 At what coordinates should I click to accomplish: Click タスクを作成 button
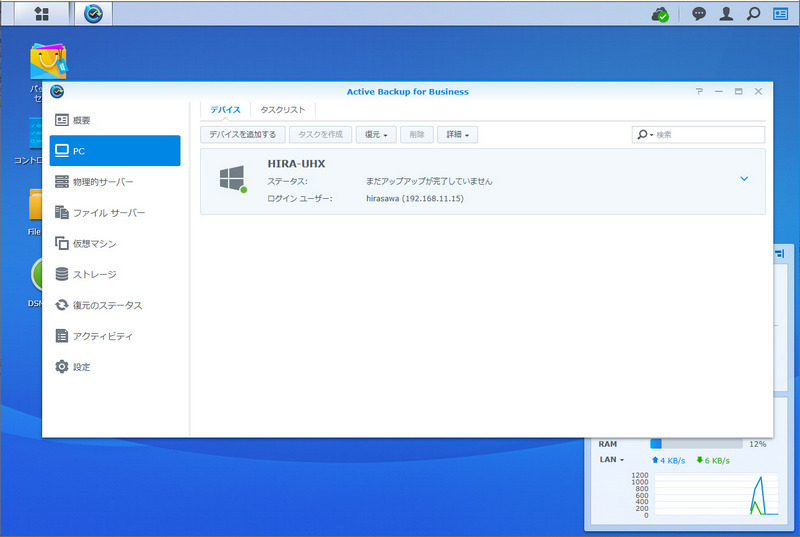320,135
